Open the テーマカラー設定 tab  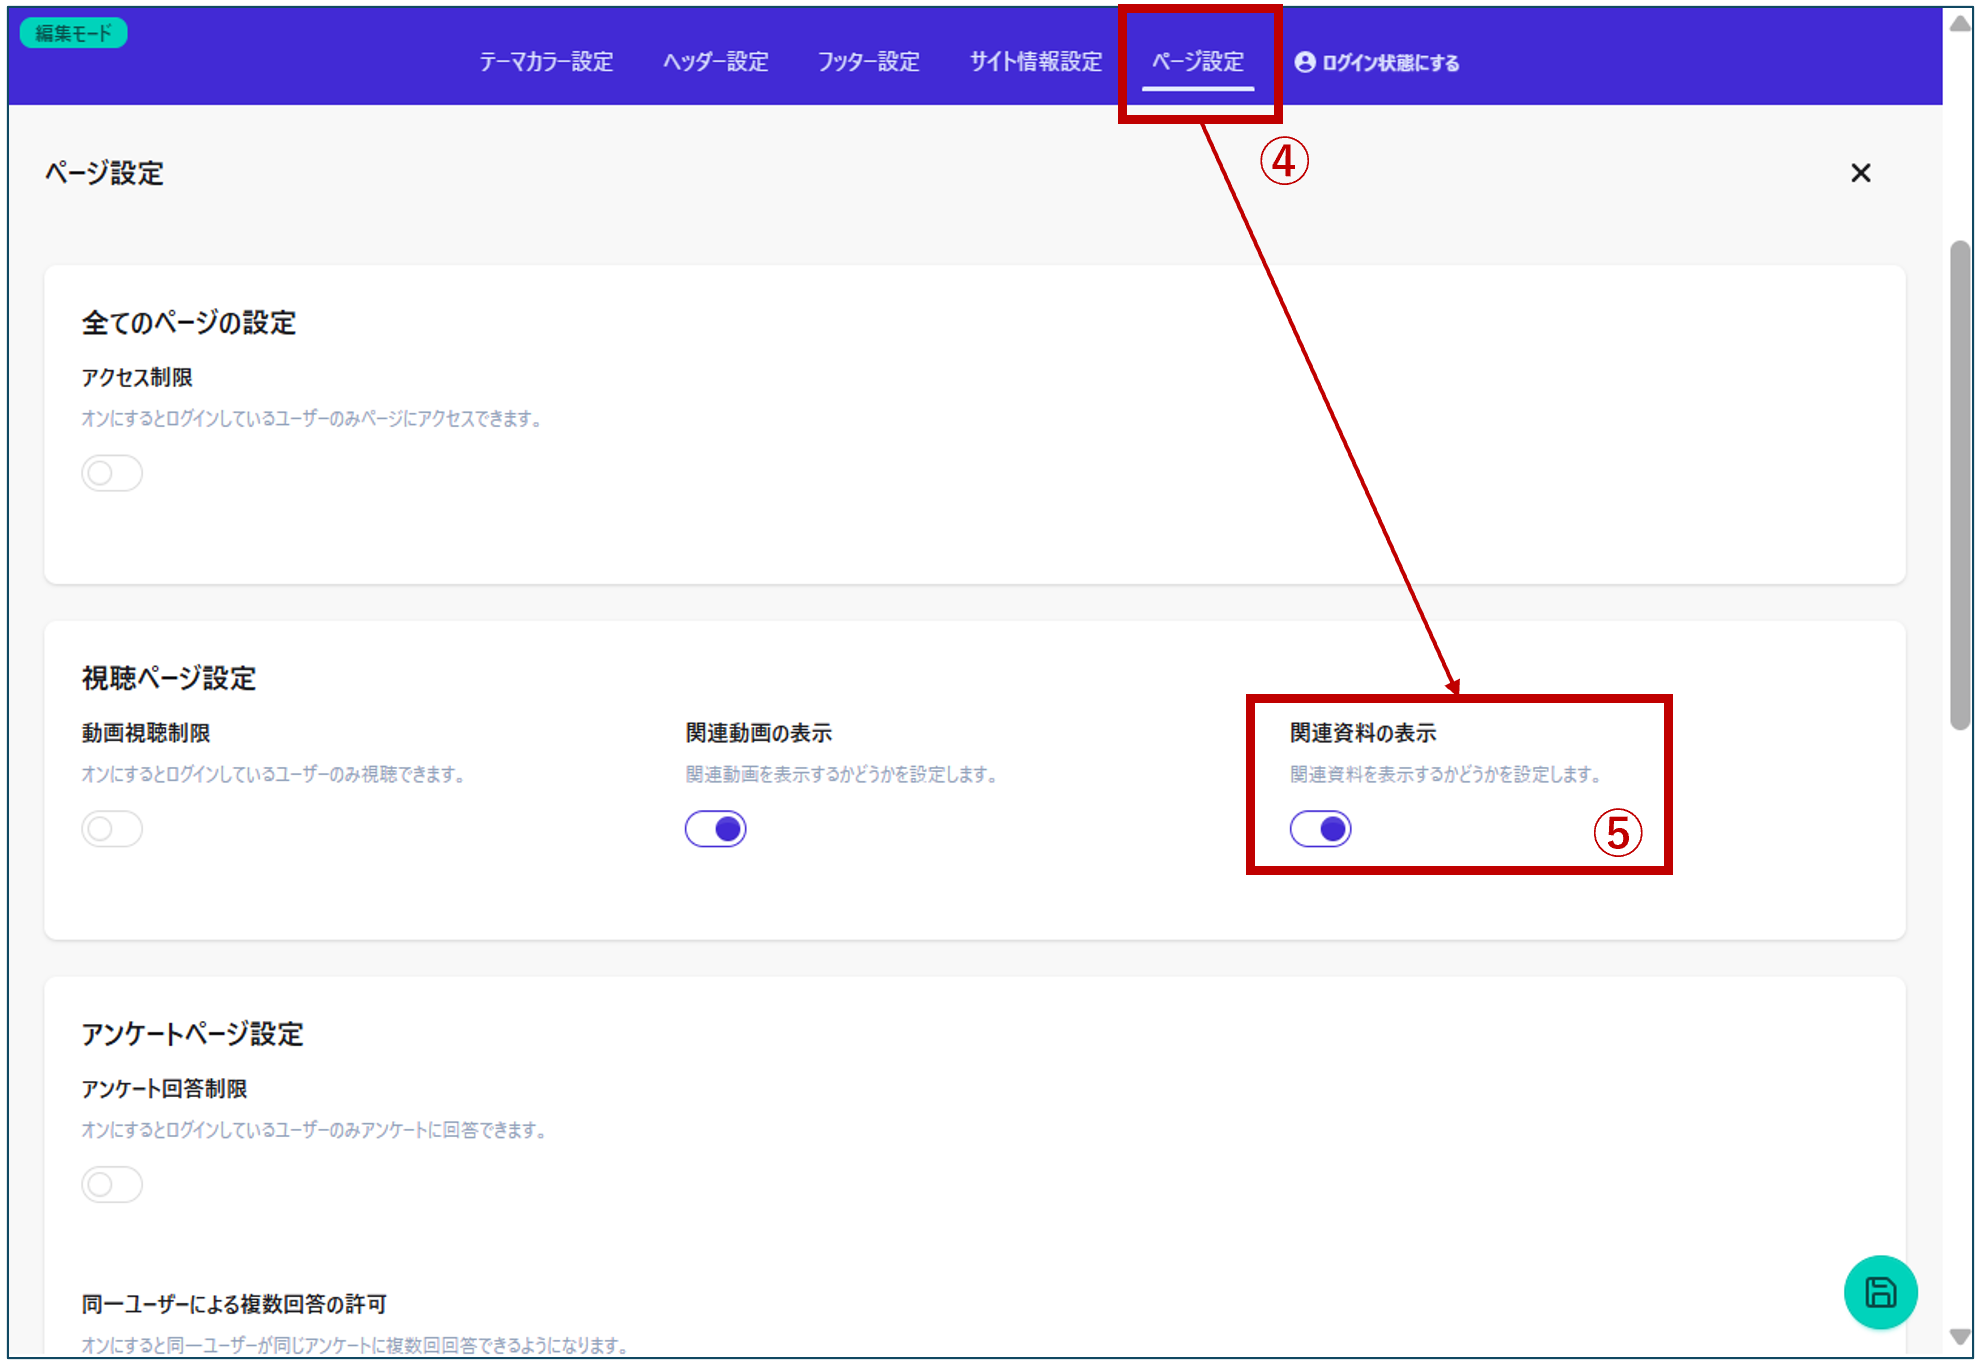click(546, 62)
